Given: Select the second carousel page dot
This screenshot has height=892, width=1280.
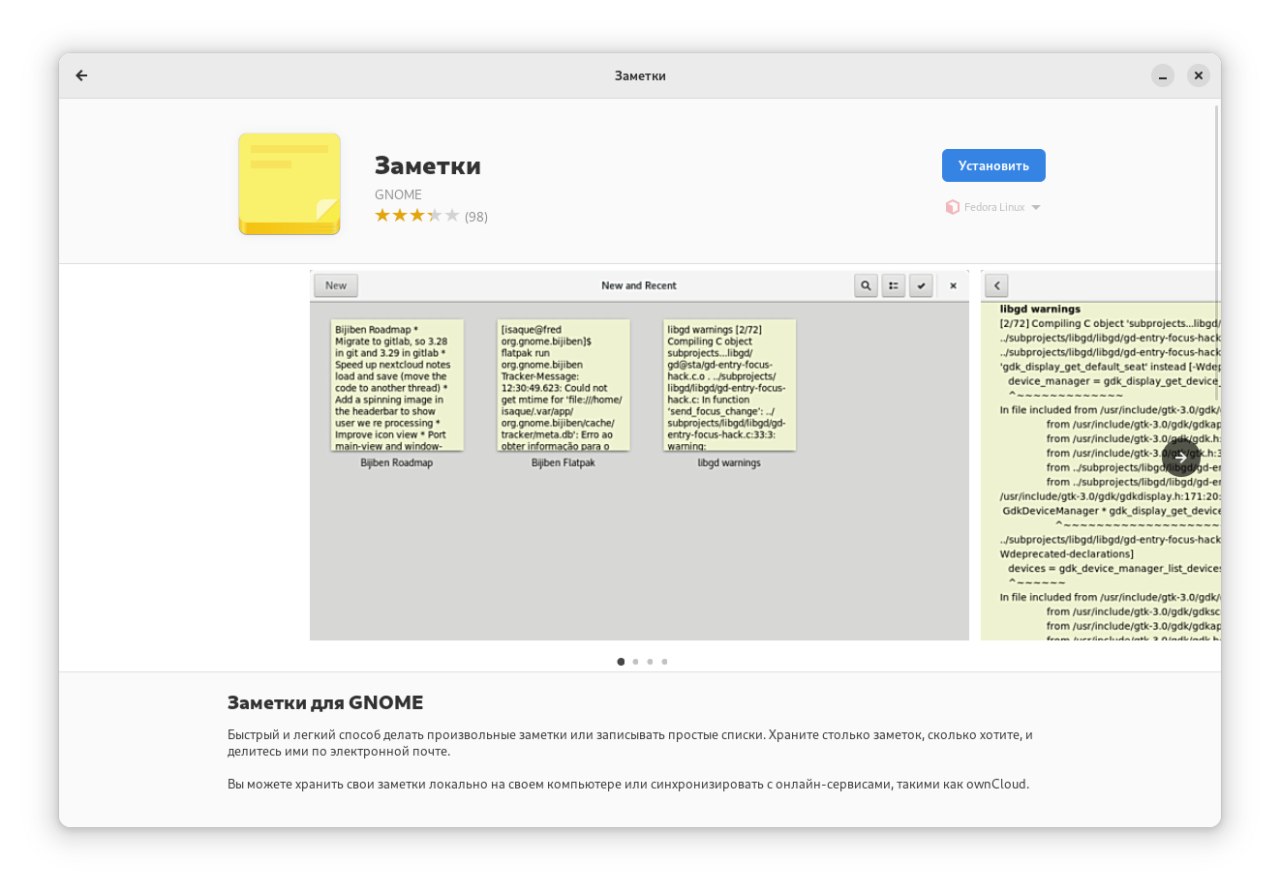Looking at the screenshot, I should [x=636, y=661].
